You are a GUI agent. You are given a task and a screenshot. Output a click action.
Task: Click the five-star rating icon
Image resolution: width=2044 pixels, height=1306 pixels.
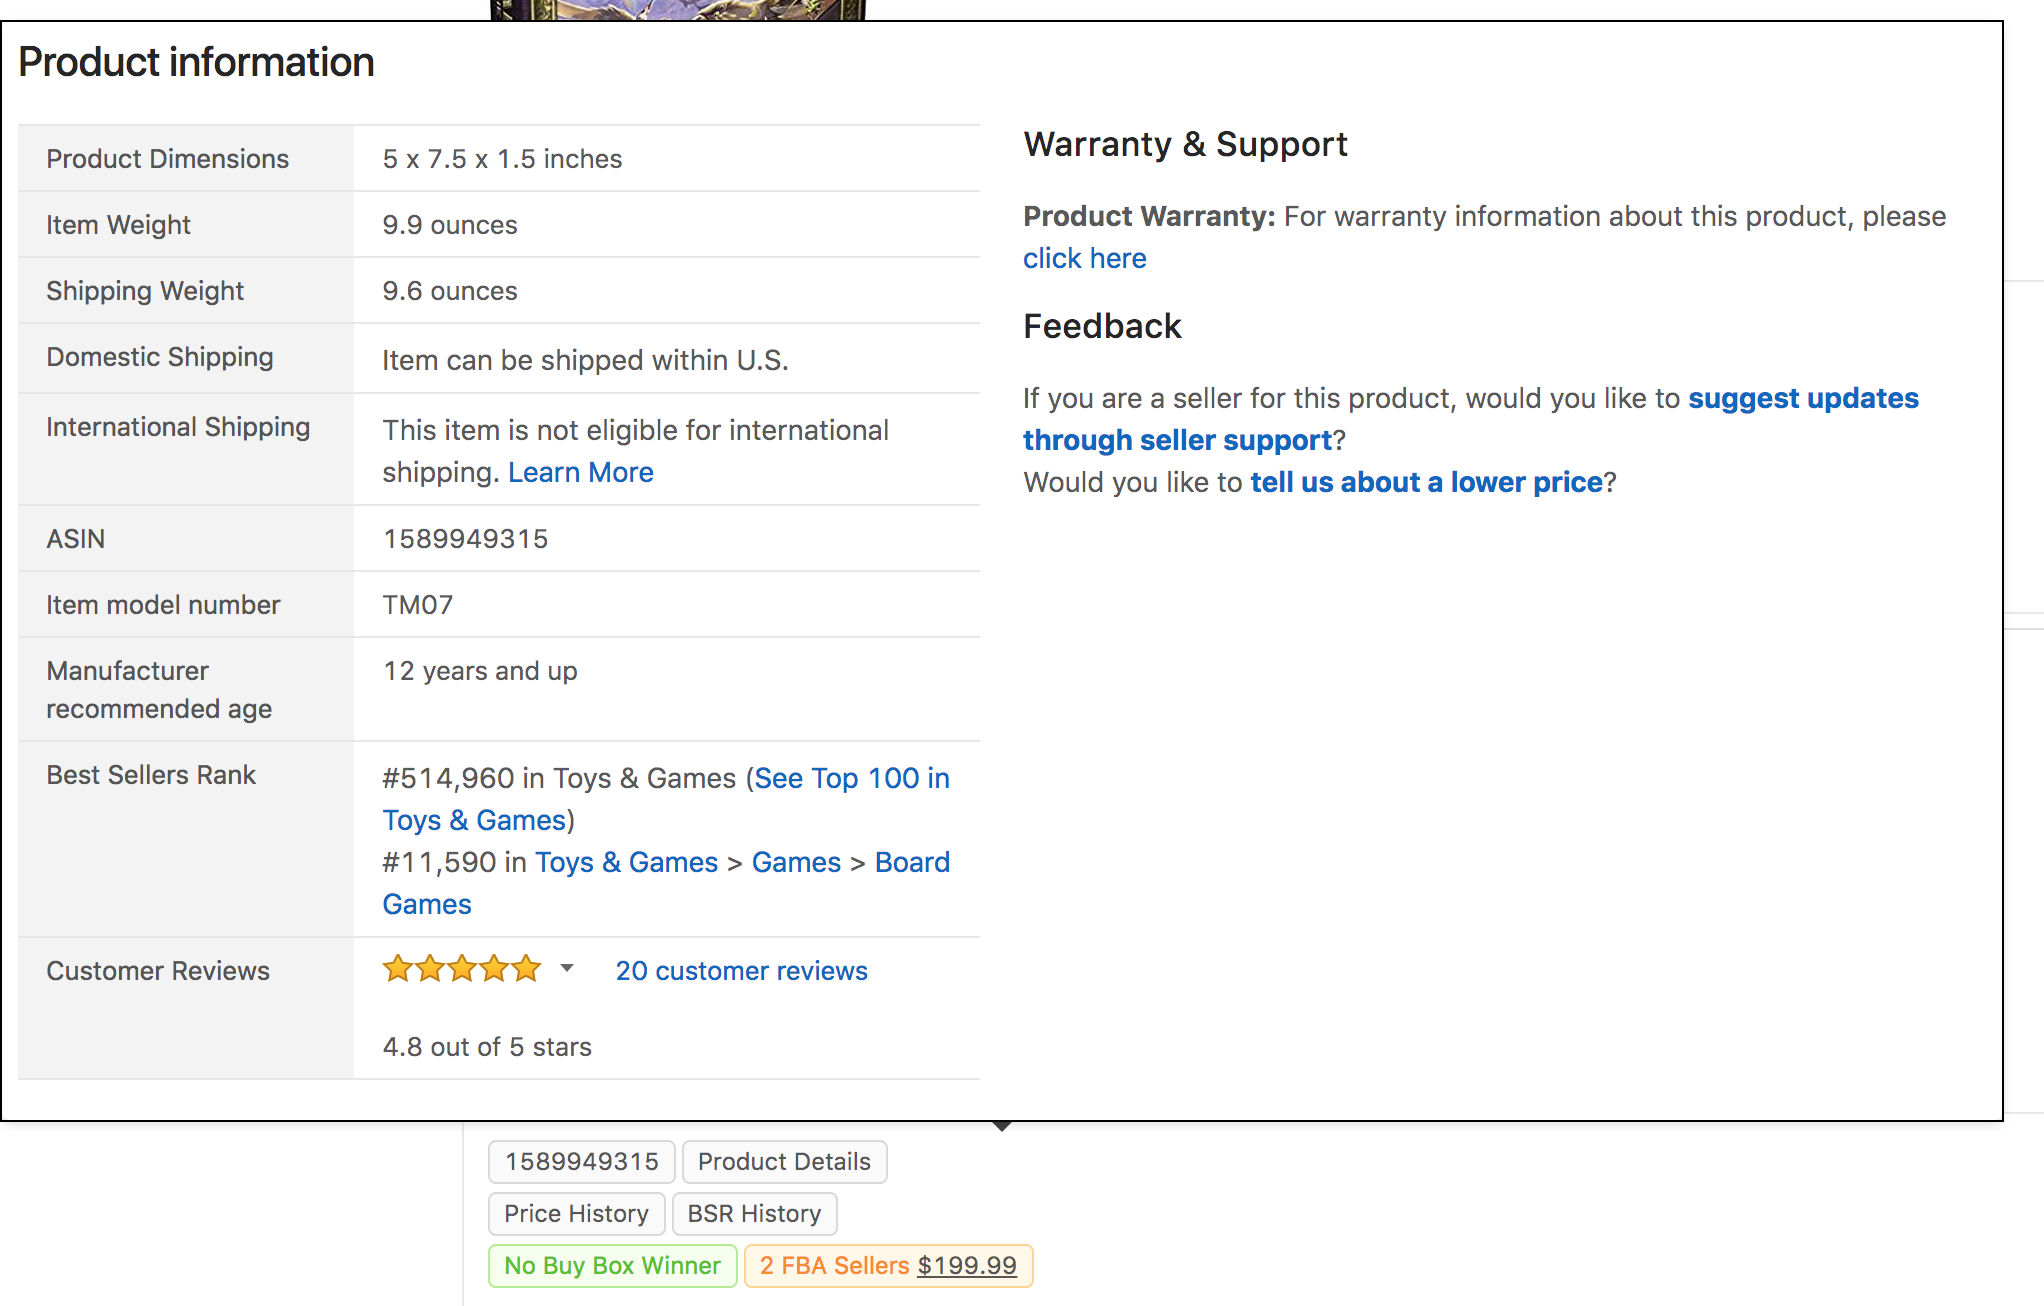tap(462, 969)
